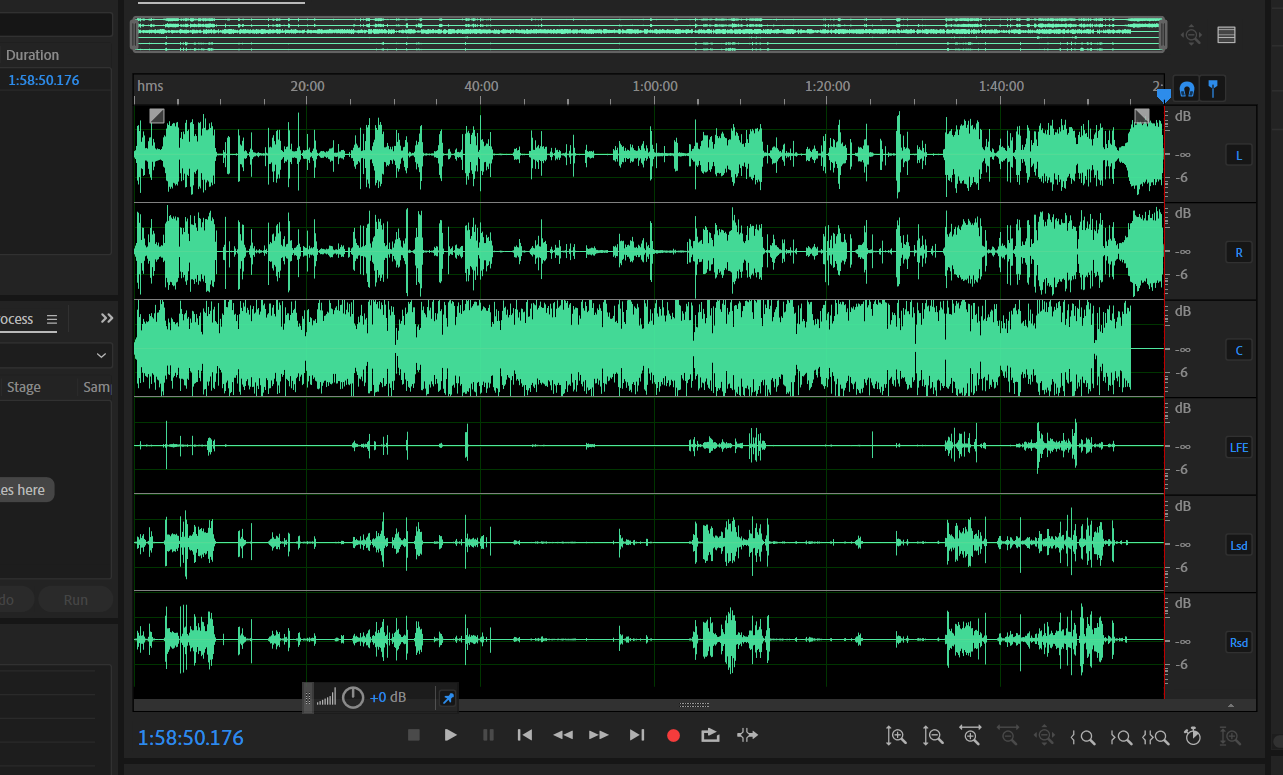Viewport: 1283px width, 775px height.
Task: Click the +0 dB gain value in the HUD
Action: [x=388, y=698]
